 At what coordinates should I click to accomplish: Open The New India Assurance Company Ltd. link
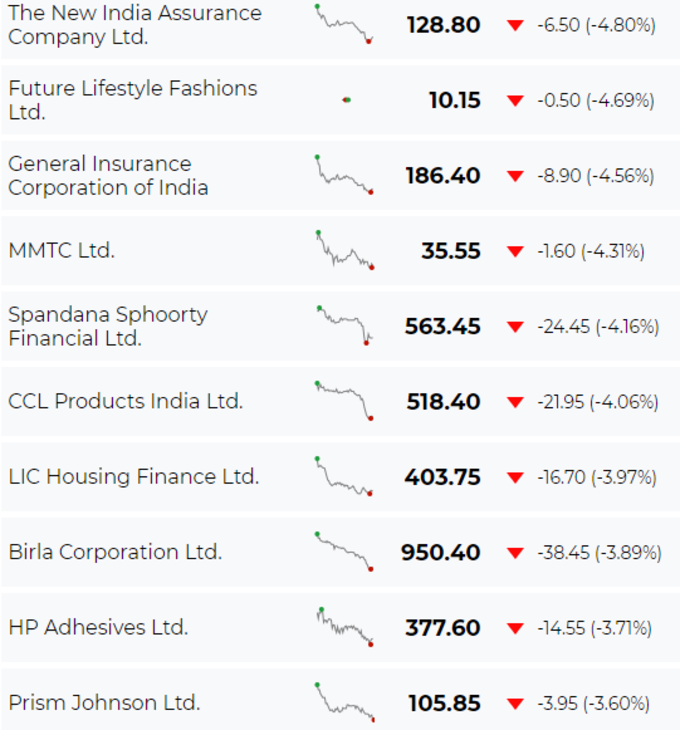[x=135, y=25]
